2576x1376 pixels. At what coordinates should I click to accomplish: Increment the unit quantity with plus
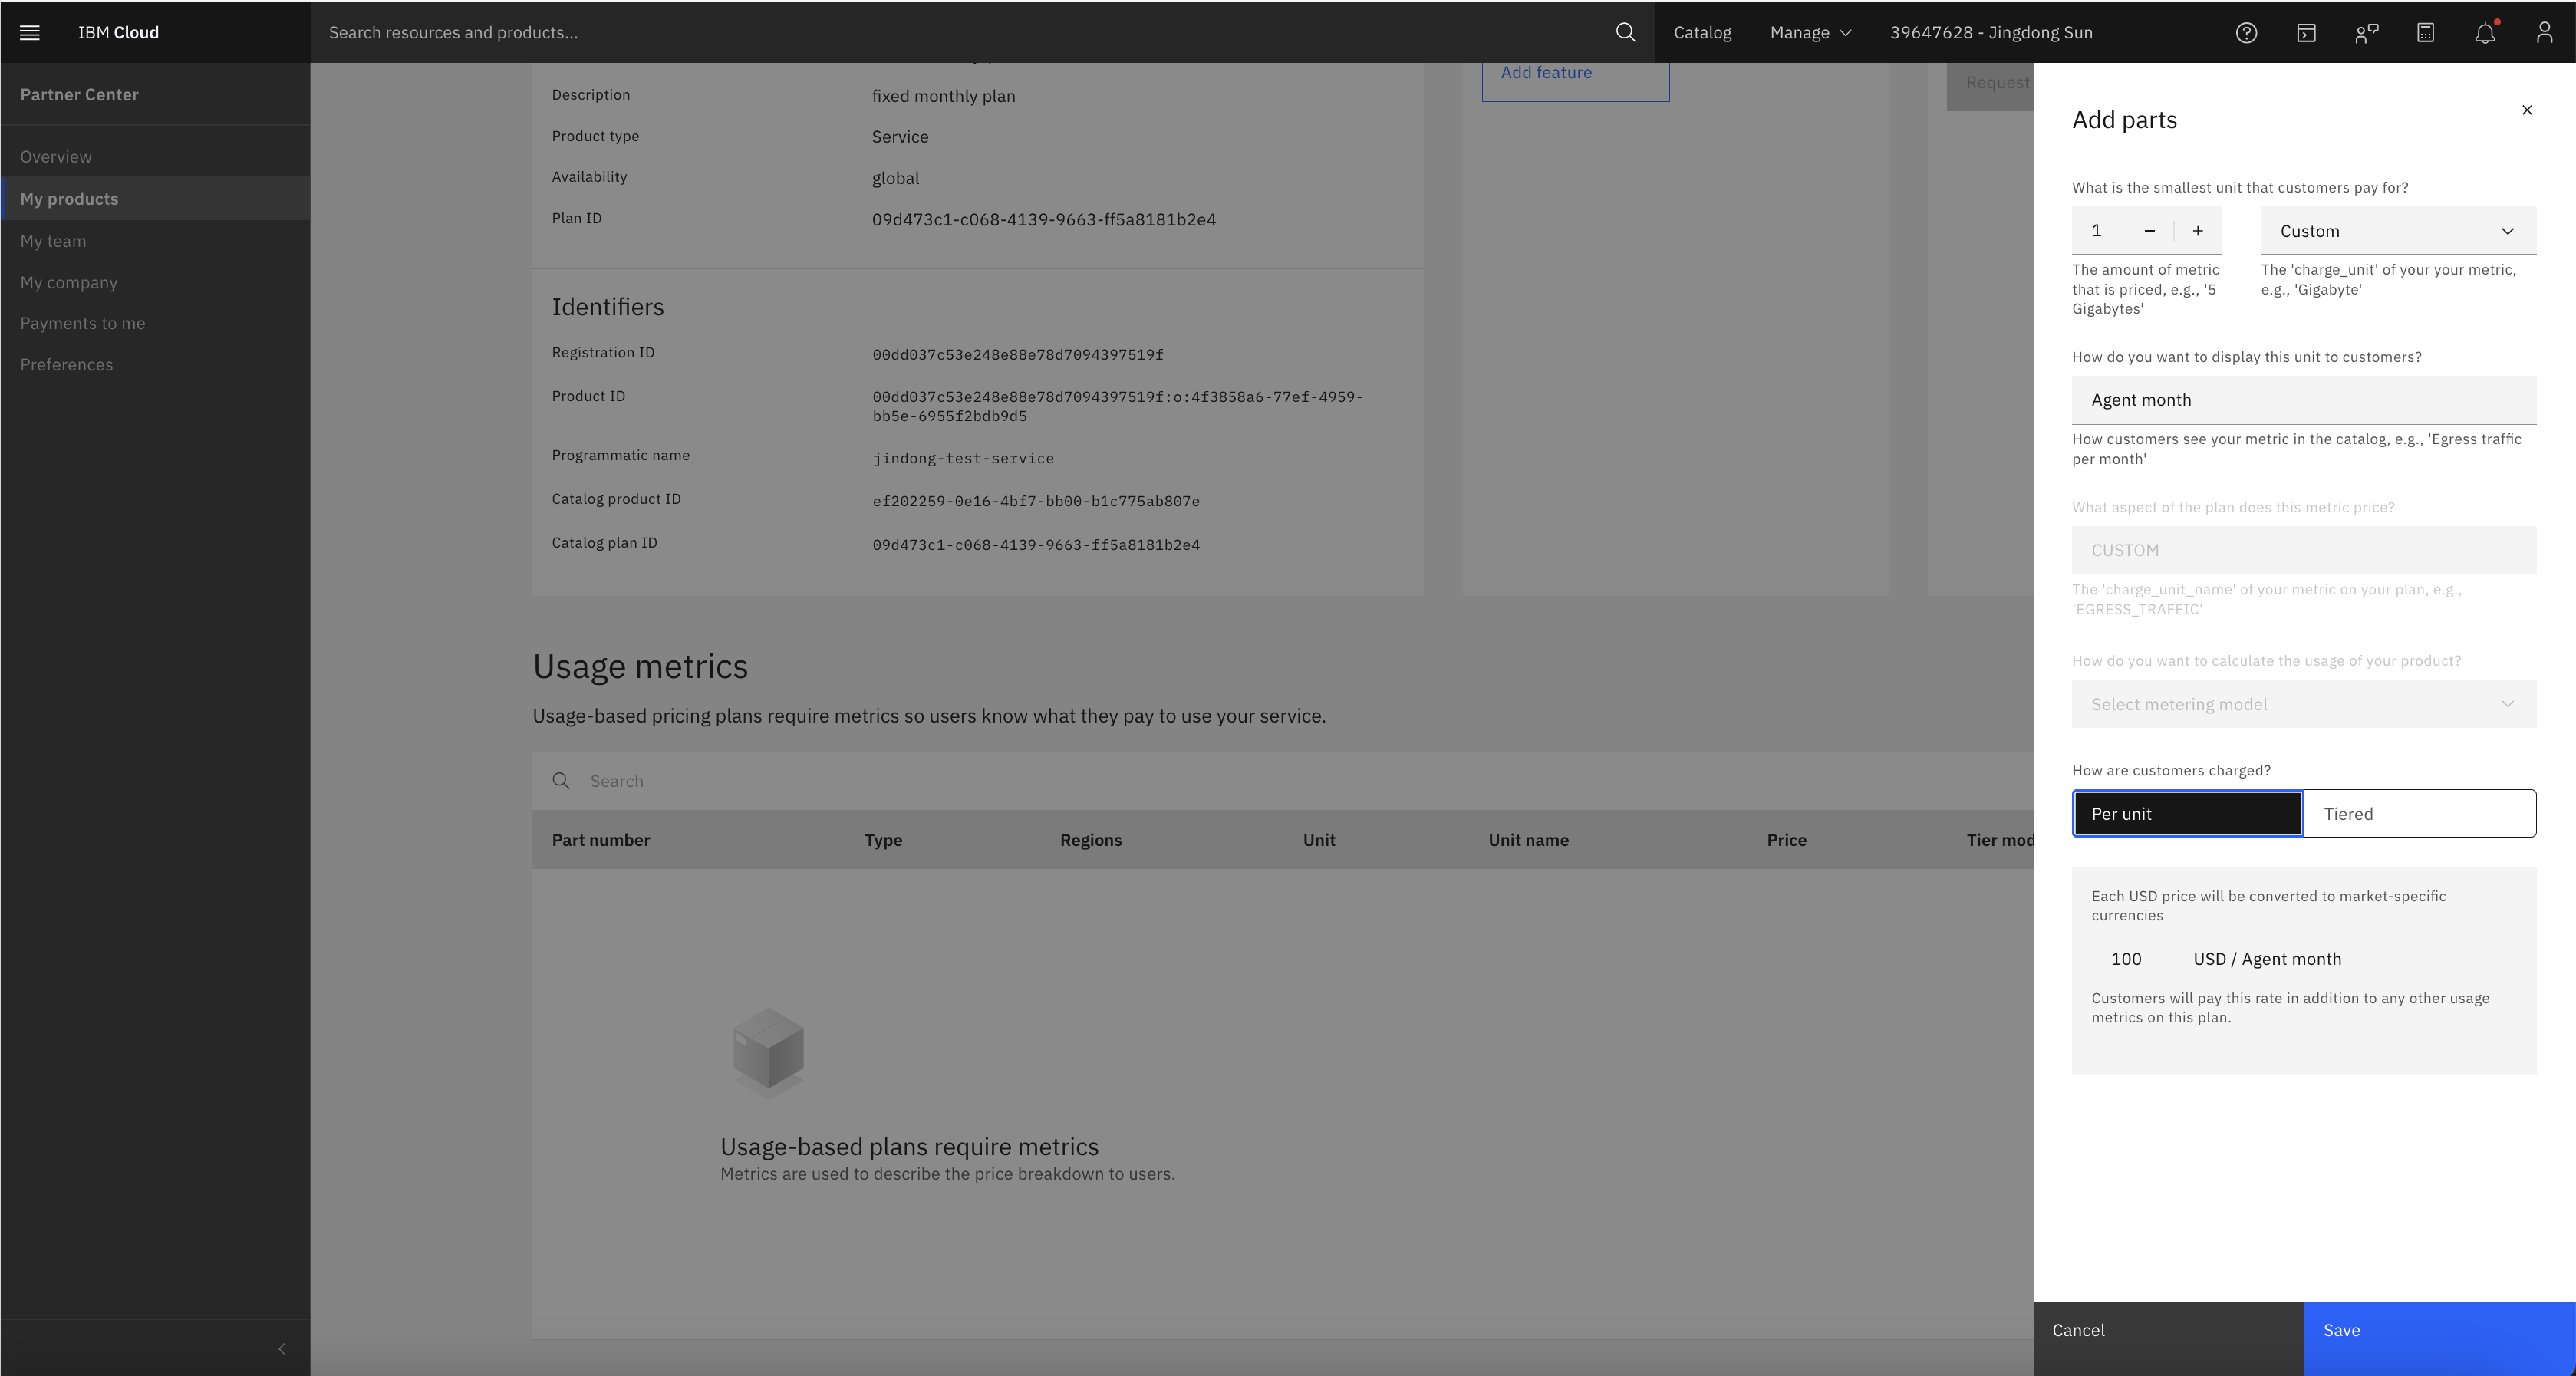coord(2198,231)
